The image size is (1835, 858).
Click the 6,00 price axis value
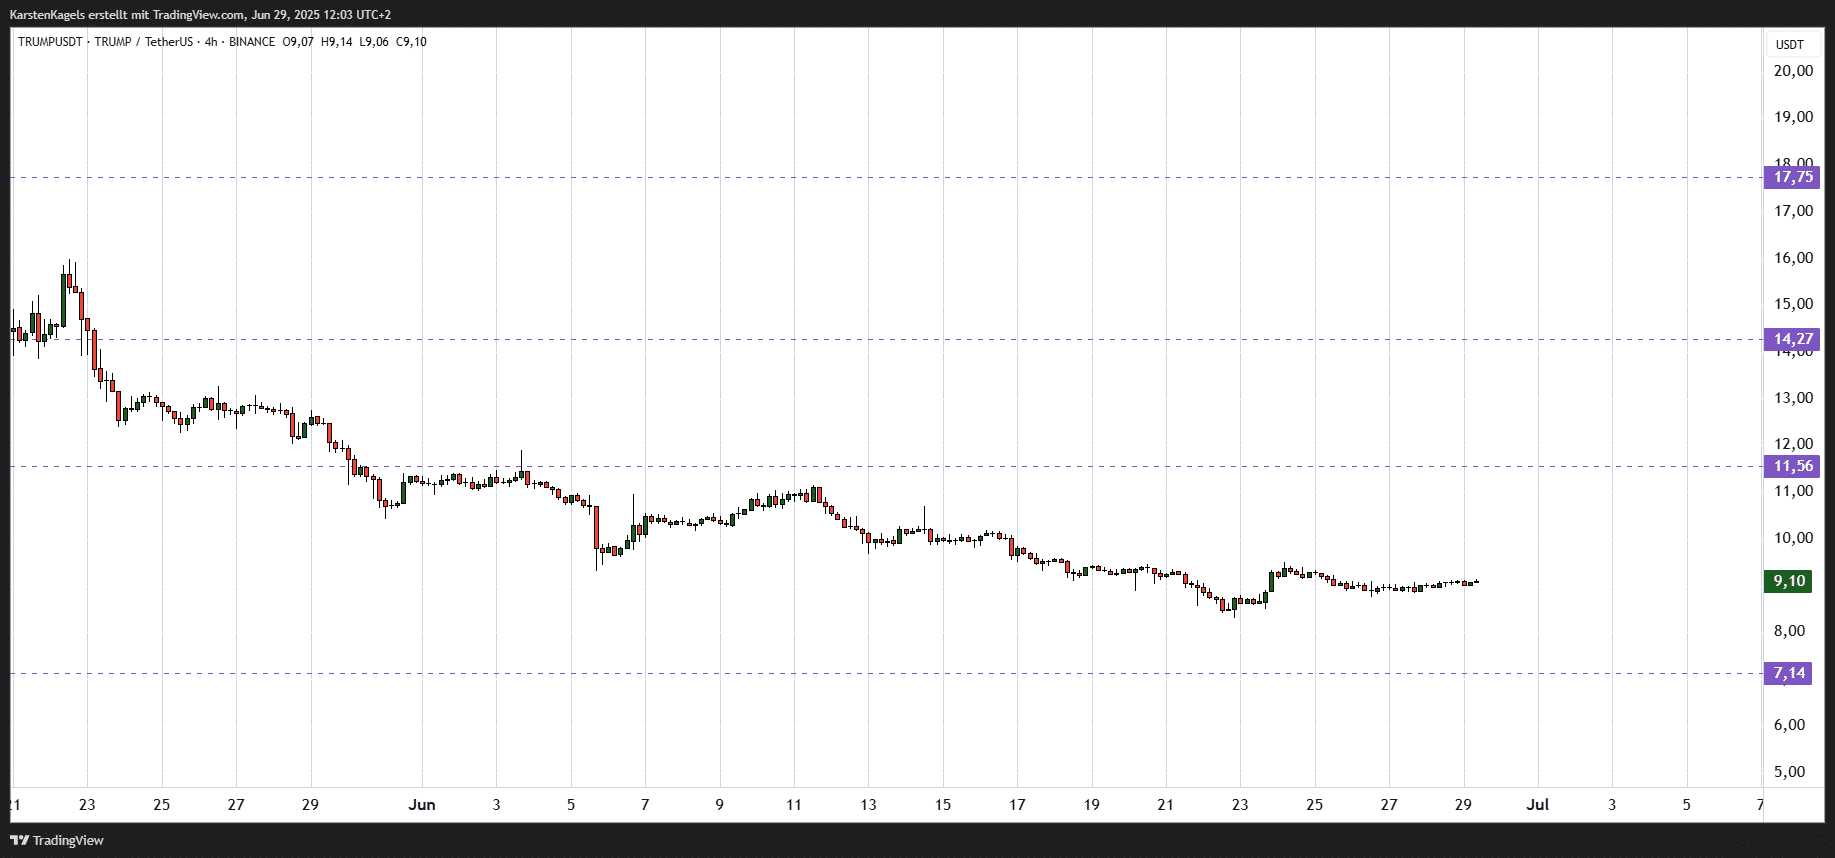pos(1790,725)
